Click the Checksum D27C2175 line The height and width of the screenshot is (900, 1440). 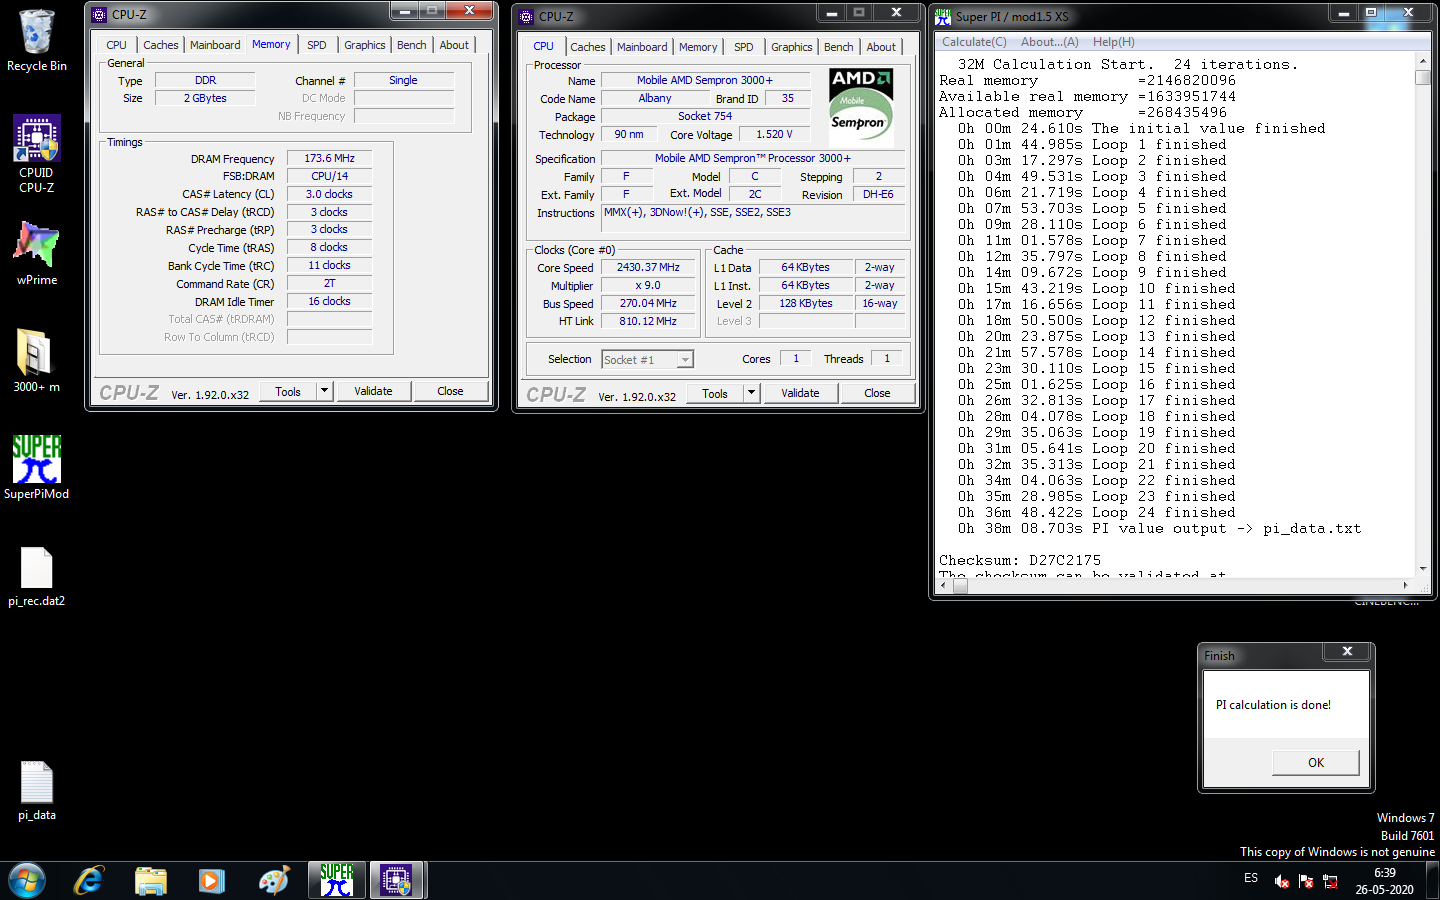click(x=1020, y=560)
